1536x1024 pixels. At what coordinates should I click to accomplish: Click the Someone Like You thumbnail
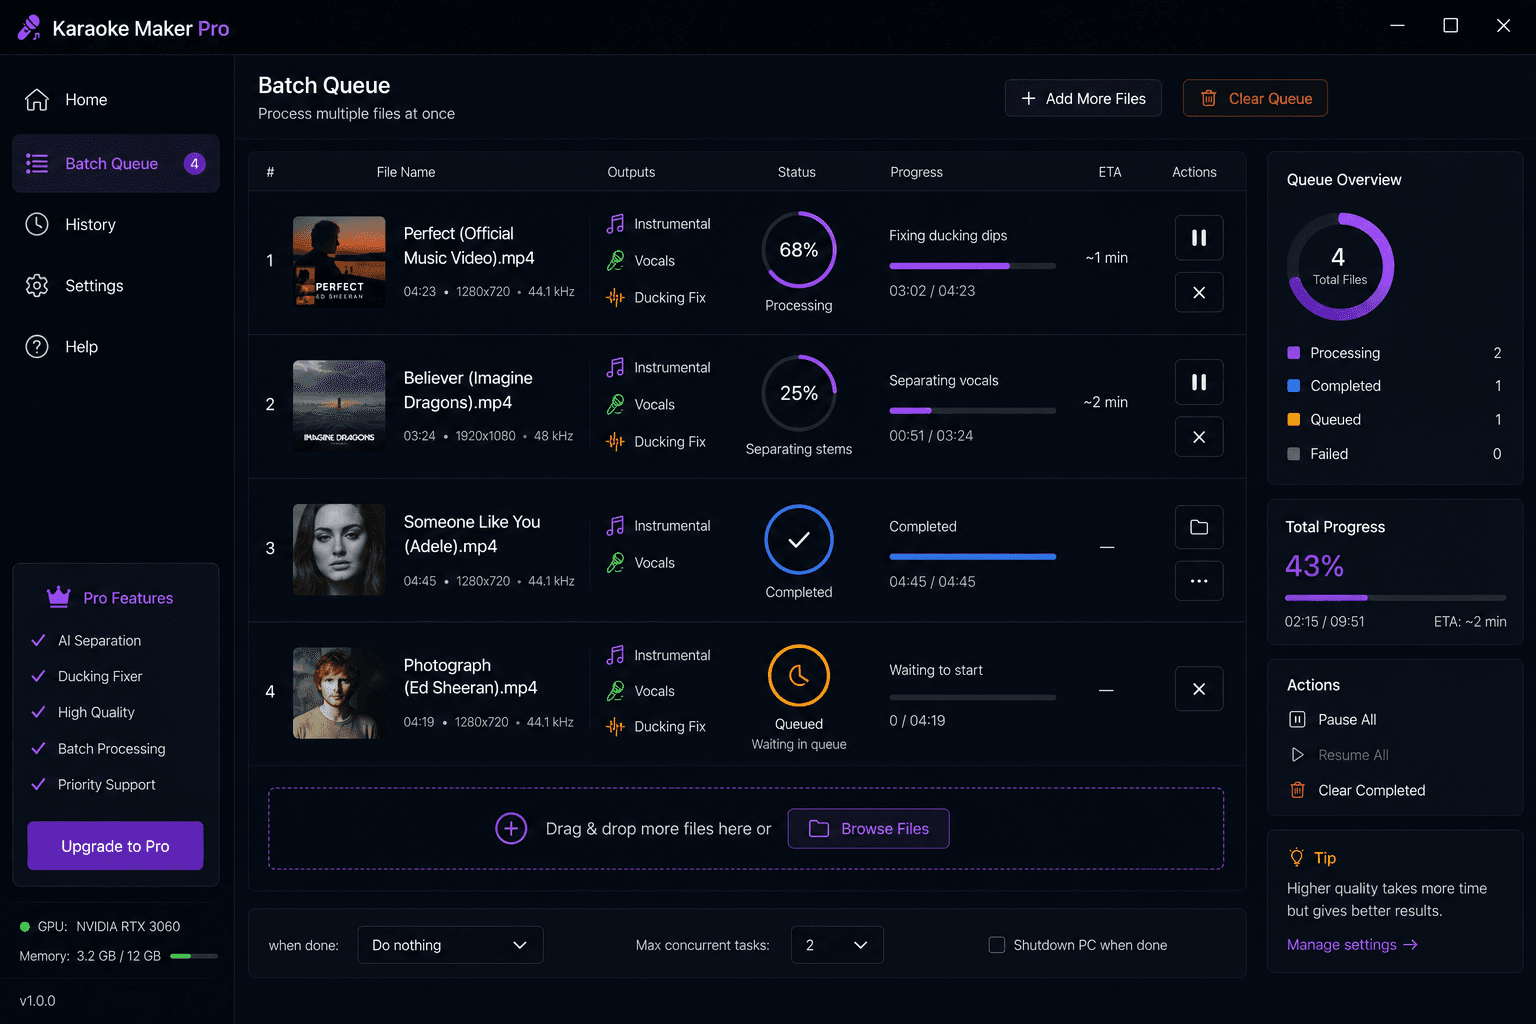click(339, 550)
